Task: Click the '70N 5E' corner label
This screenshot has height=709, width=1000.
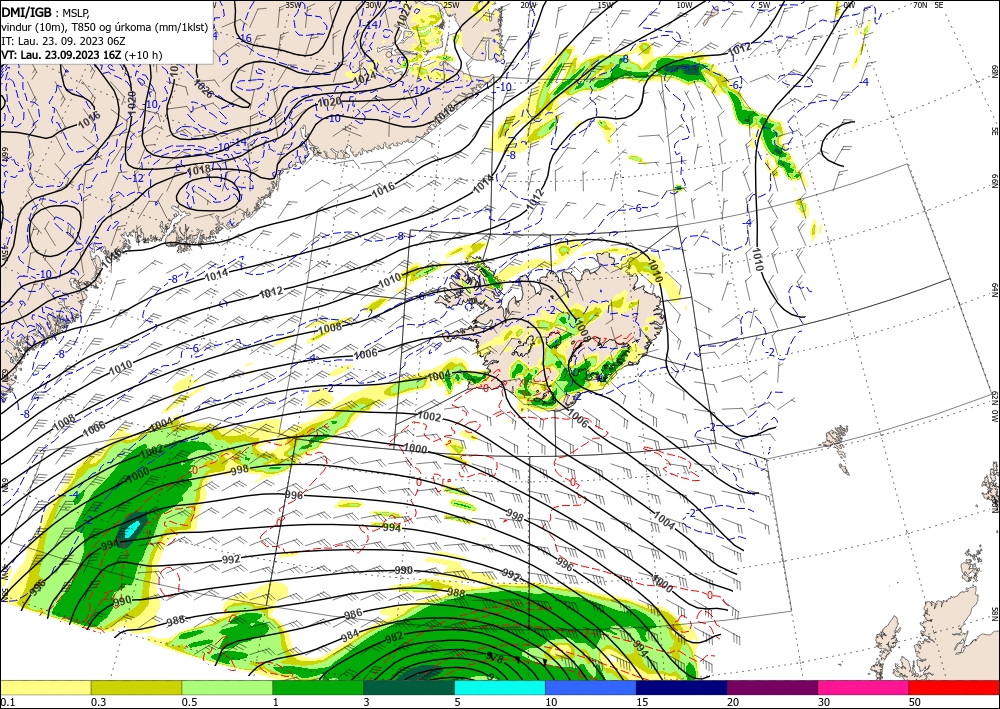Action: pos(928,5)
